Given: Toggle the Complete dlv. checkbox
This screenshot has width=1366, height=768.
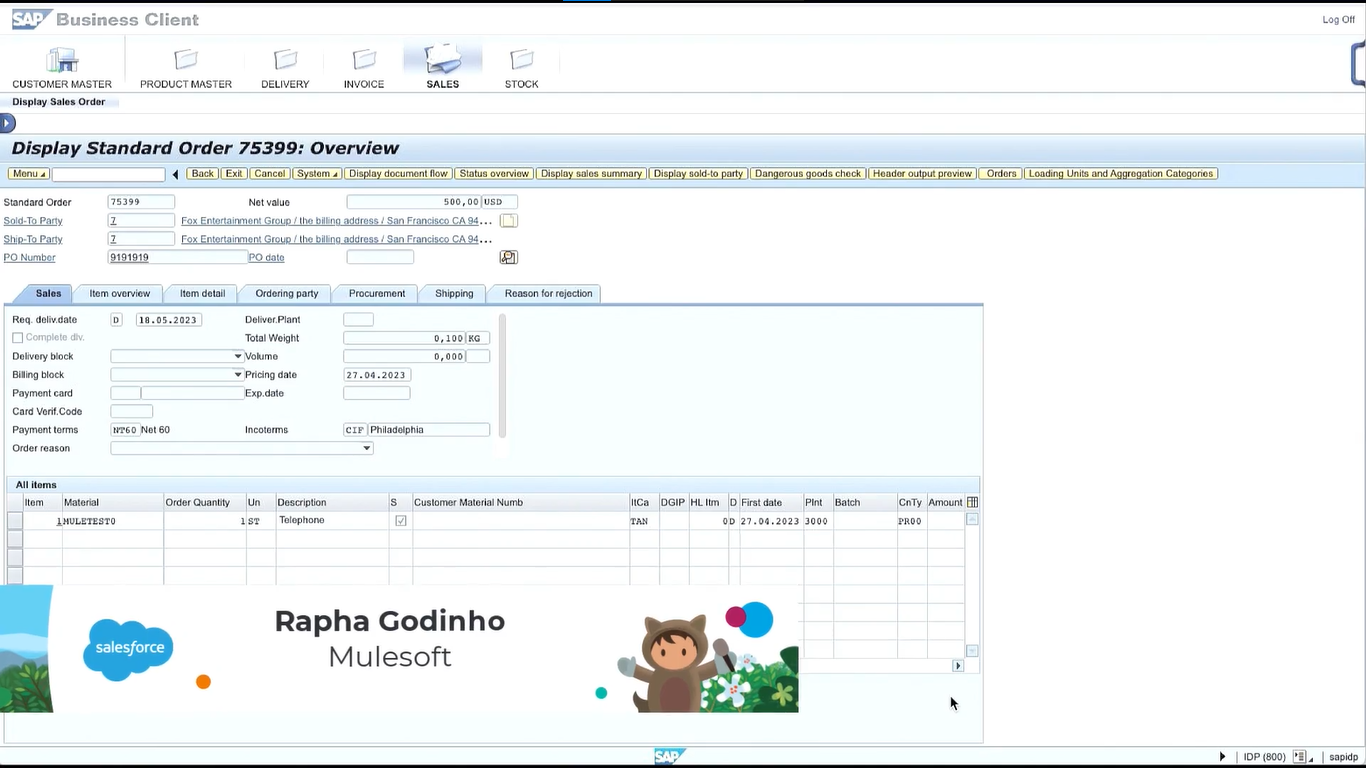Looking at the screenshot, I should coord(17,338).
